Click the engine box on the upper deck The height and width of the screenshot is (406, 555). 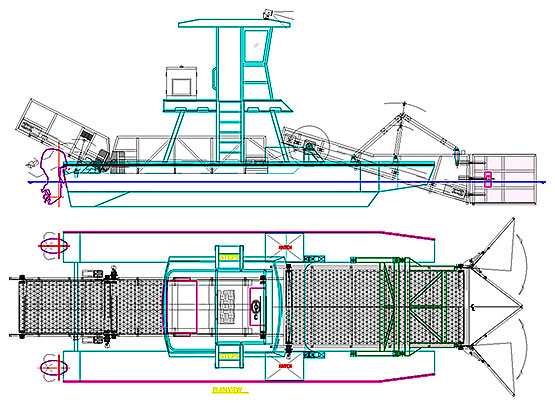(182, 82)
